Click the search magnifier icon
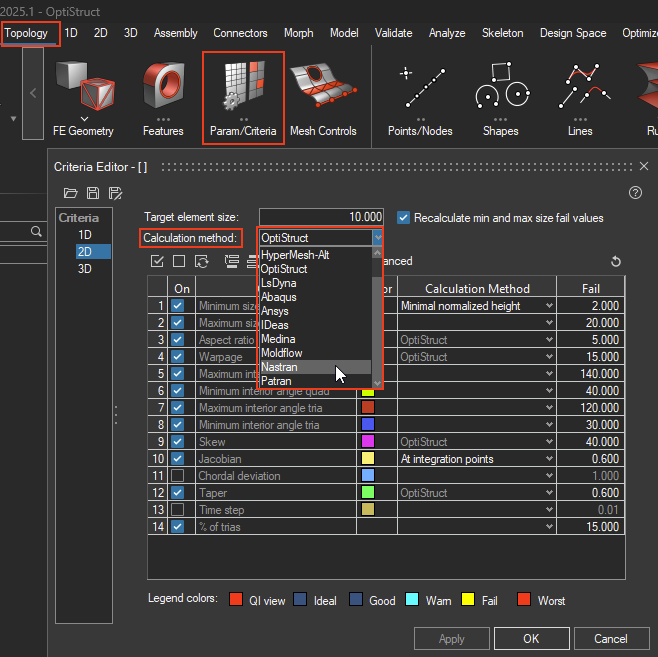The width and height of the screenshot is (658, 657). [37, 231]
